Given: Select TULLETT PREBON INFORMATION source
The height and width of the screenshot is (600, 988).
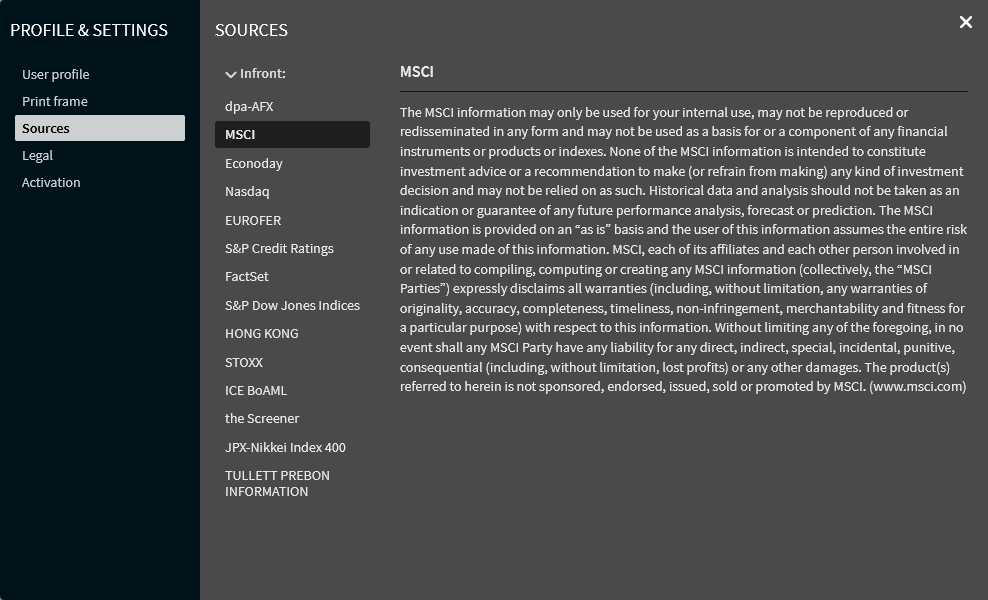Looking at the screenshot, I should coord(277,483).
